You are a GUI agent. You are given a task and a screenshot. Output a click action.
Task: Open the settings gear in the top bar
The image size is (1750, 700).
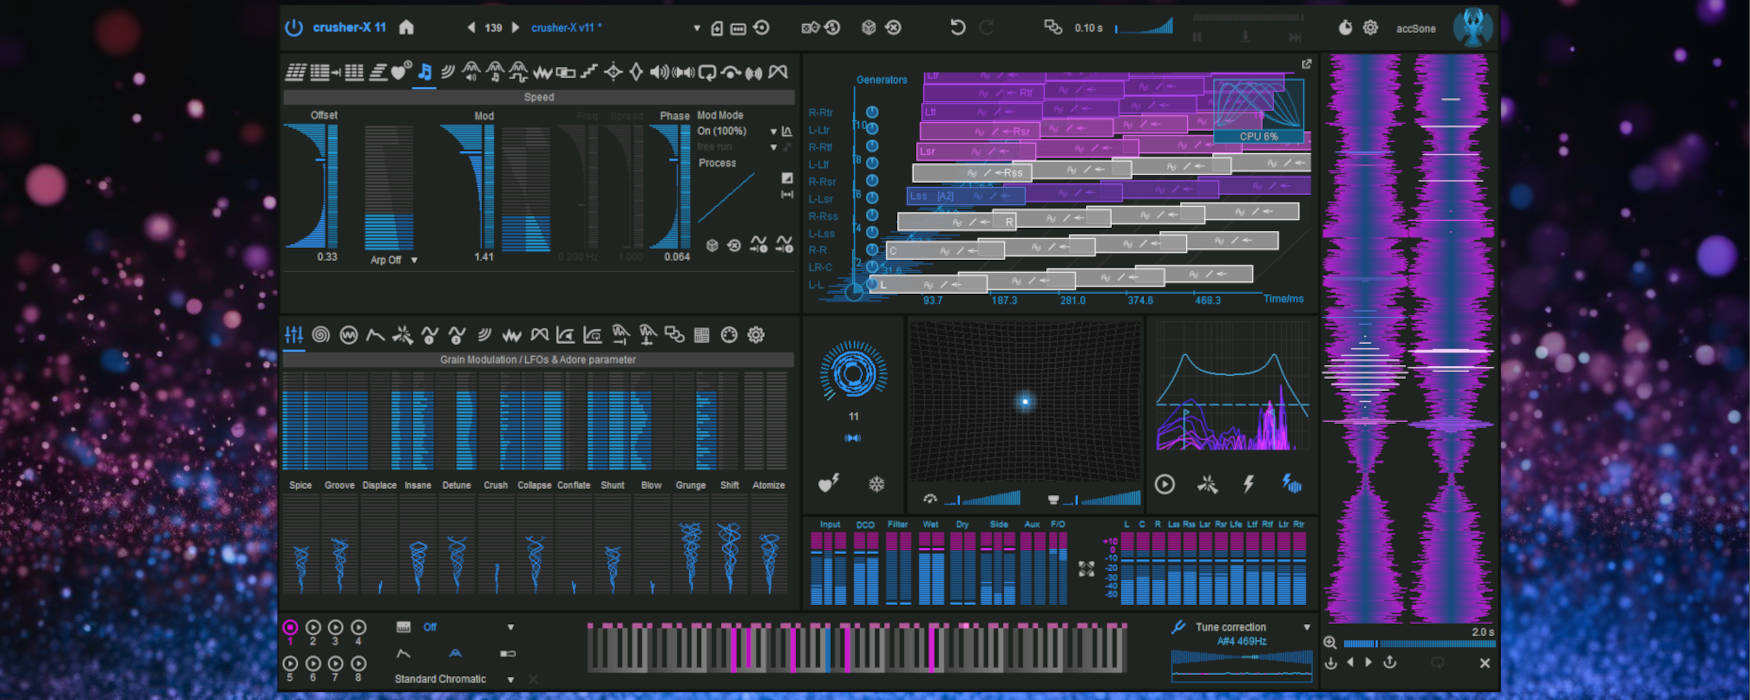point(1370,28)
